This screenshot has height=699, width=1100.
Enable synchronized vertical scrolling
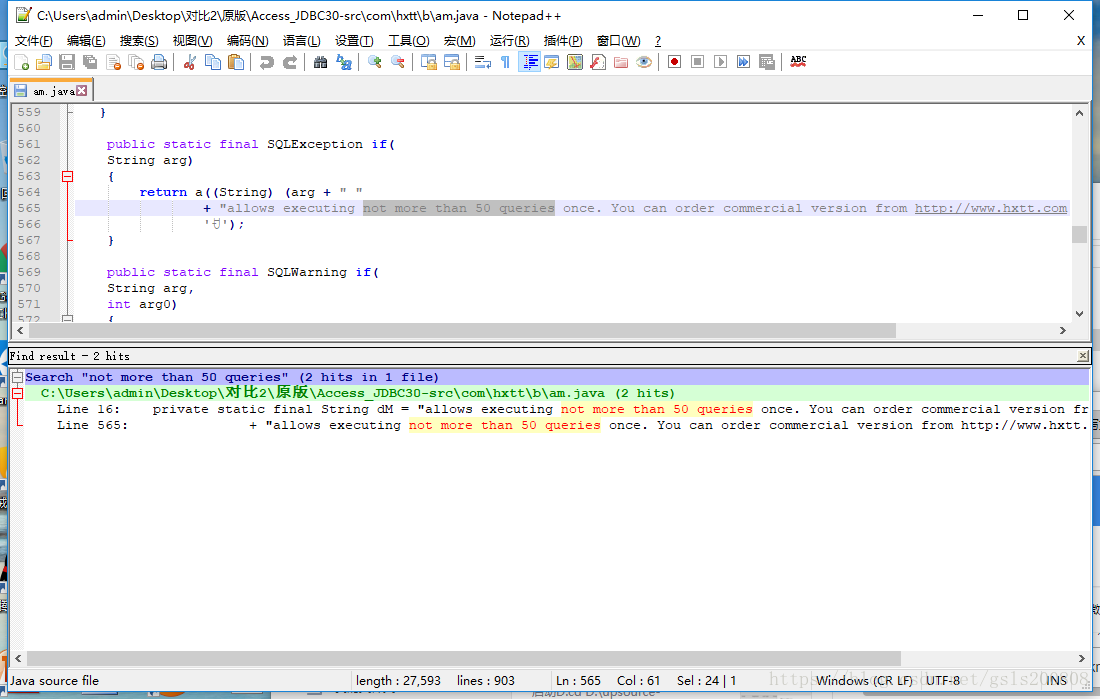coord(428,61)
